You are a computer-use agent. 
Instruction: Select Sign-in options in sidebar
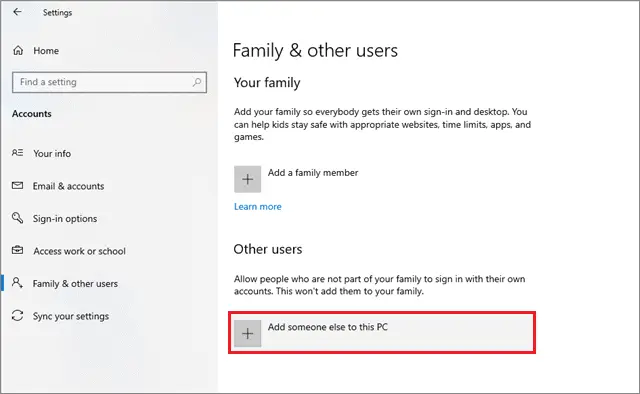coord(65,219)
